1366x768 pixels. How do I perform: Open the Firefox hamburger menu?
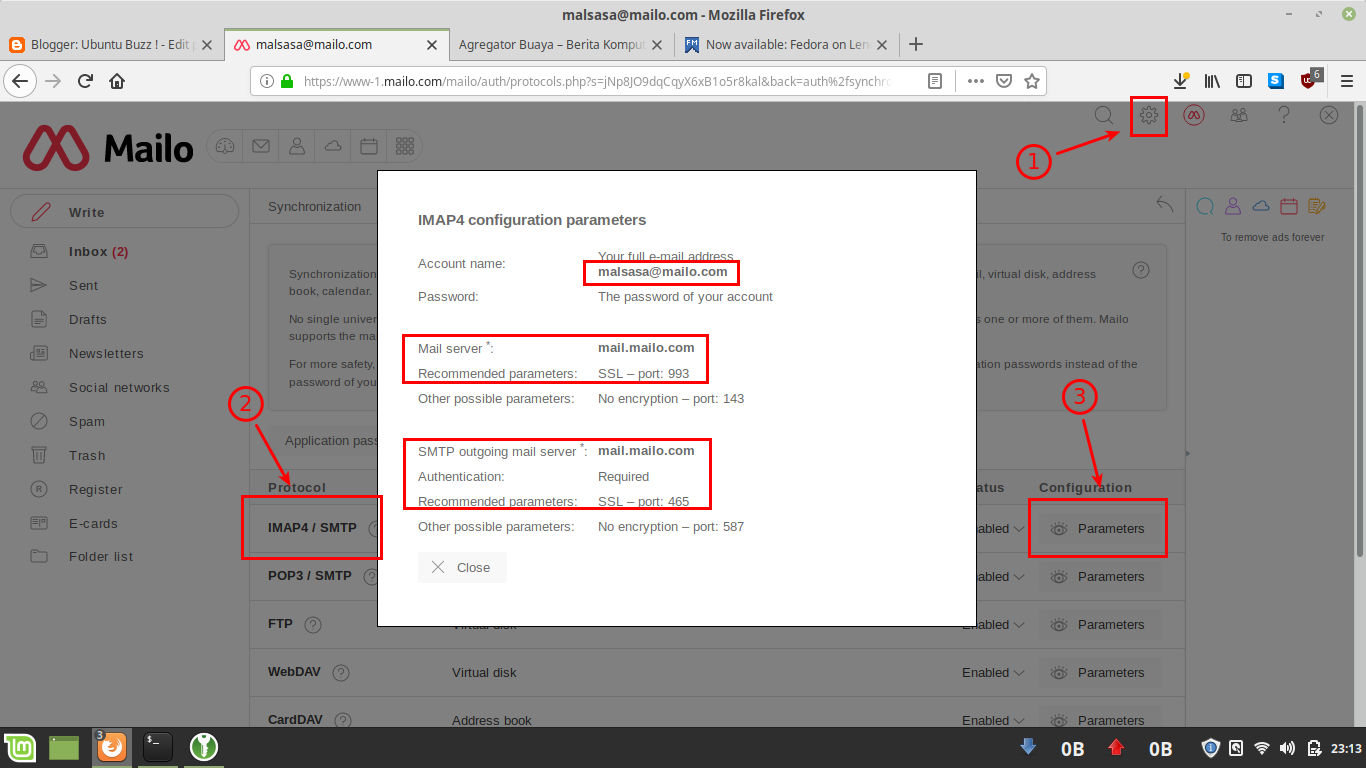(1347, 81)
